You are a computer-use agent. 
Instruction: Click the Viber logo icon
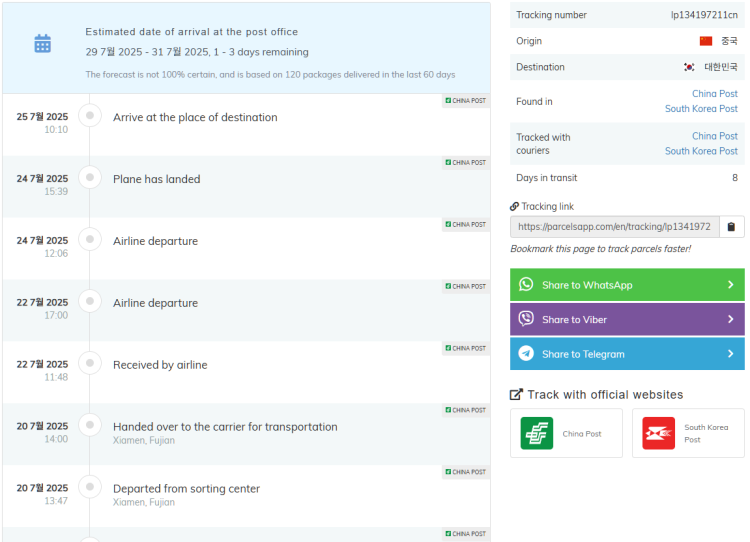pyautogui.click(x=526, y=319)
